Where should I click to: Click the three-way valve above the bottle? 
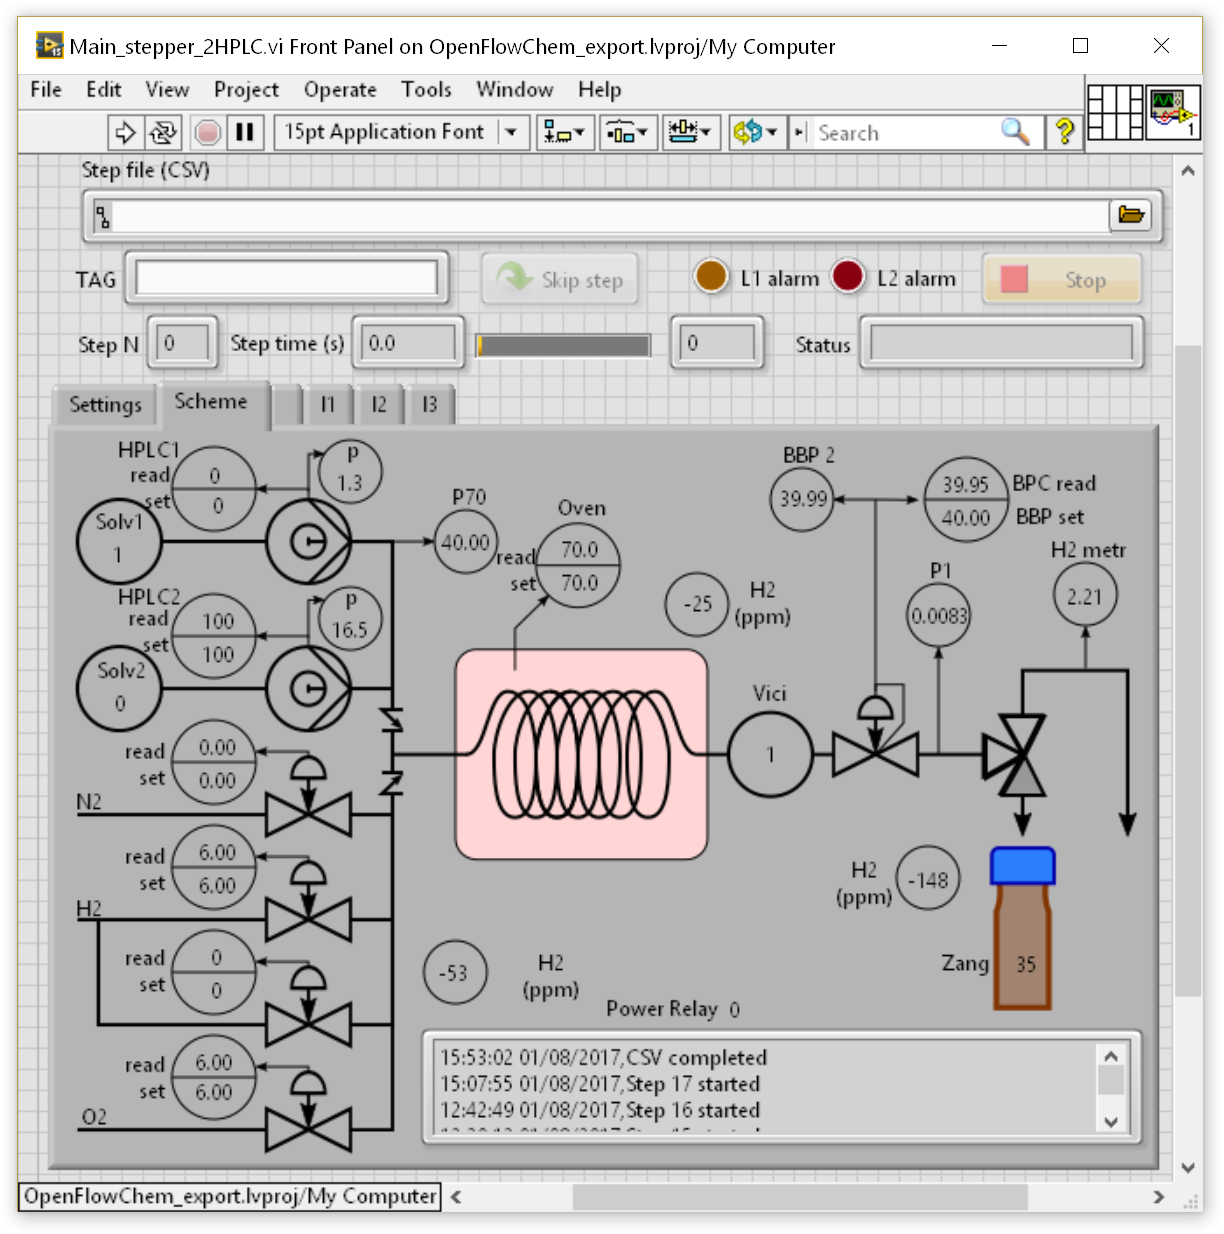[x=1018, y=755]
